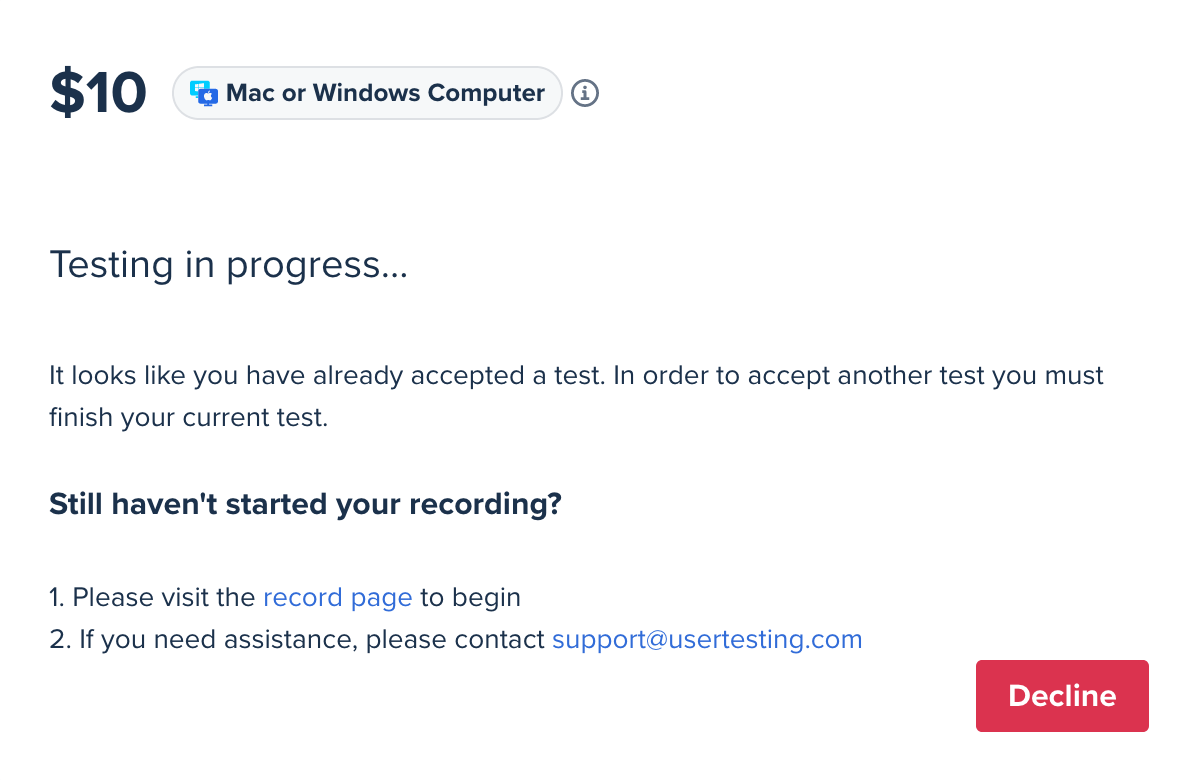Click the computer device icon in the badge

click(x=204, y=93)
